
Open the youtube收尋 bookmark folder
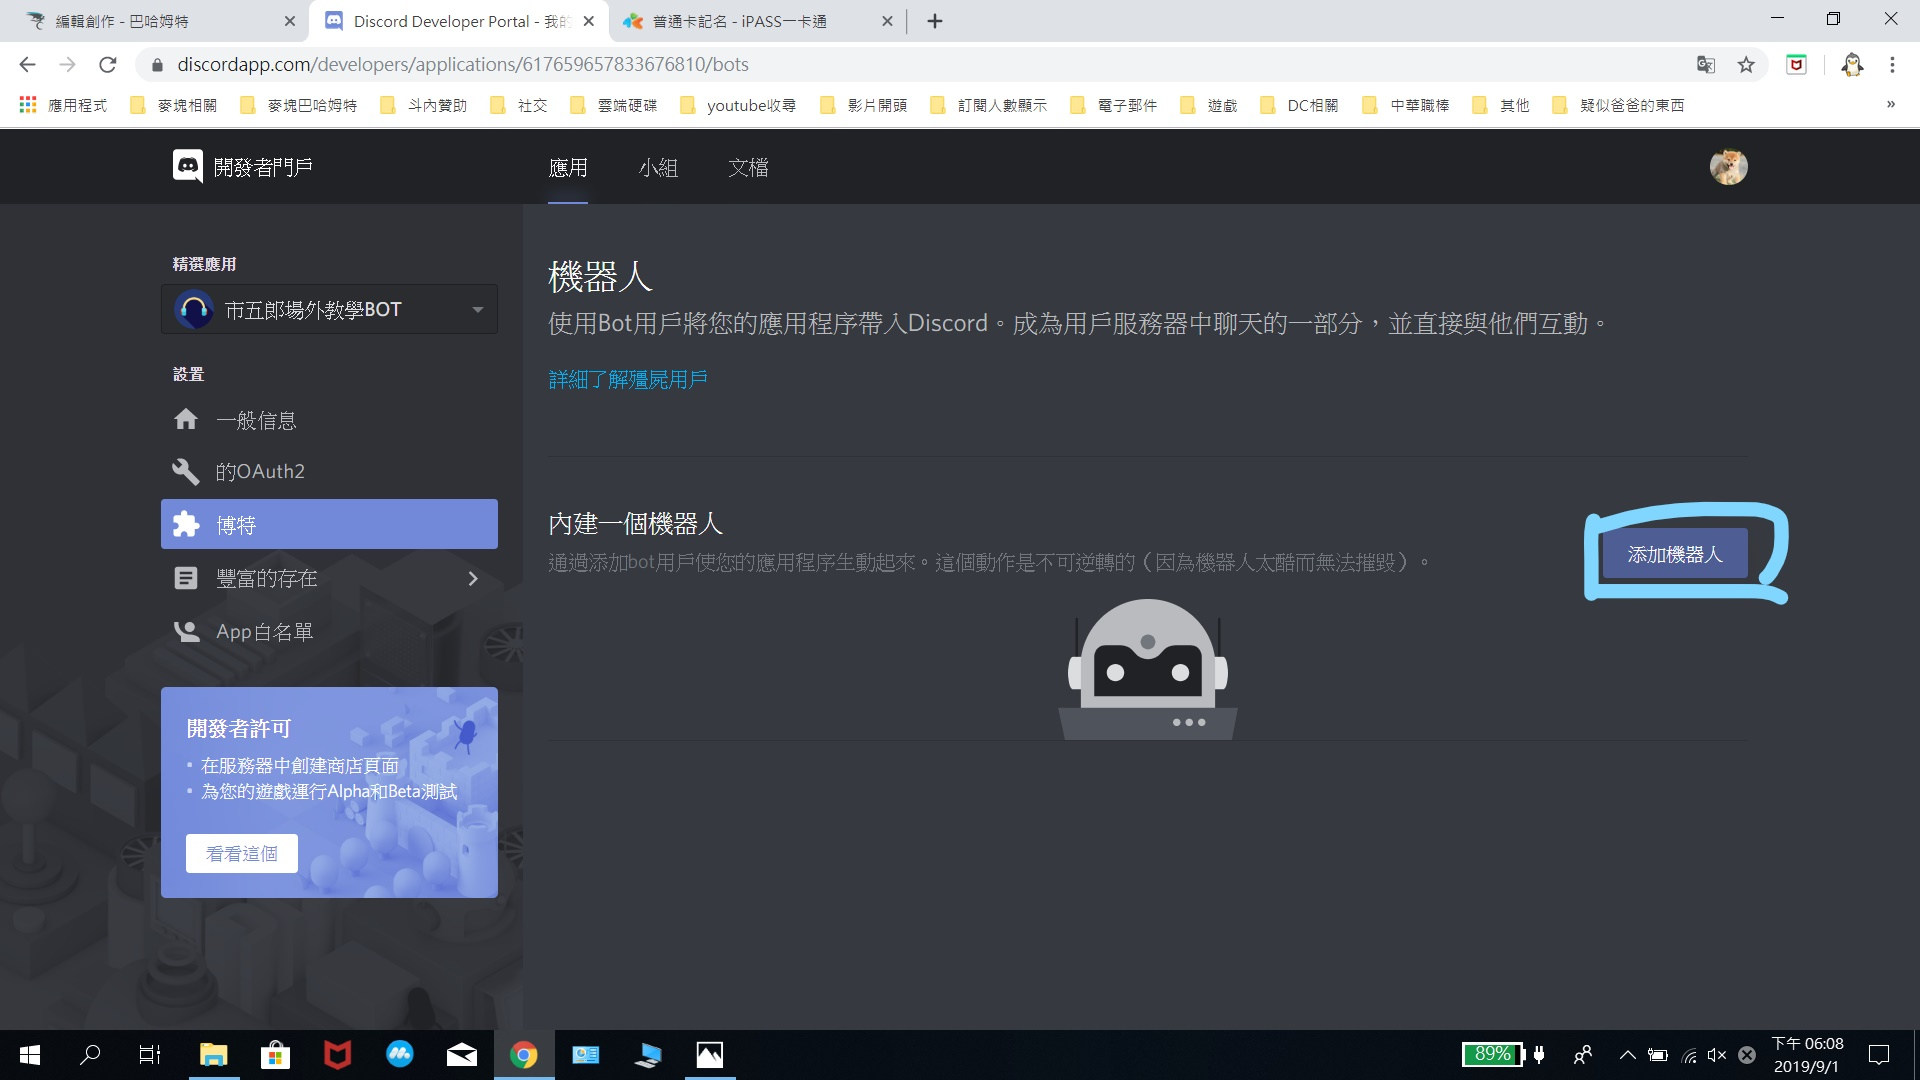[738, 105]
